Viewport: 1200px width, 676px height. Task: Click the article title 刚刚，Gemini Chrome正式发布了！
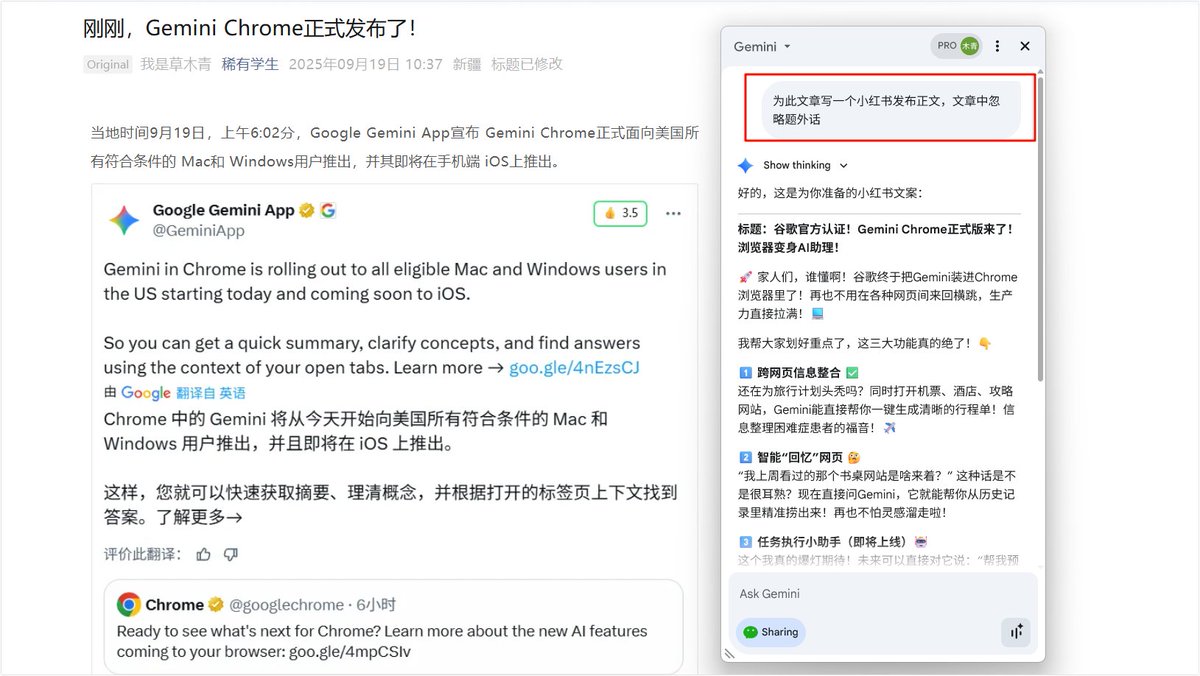pyautogui.click(x=250, y=28)
